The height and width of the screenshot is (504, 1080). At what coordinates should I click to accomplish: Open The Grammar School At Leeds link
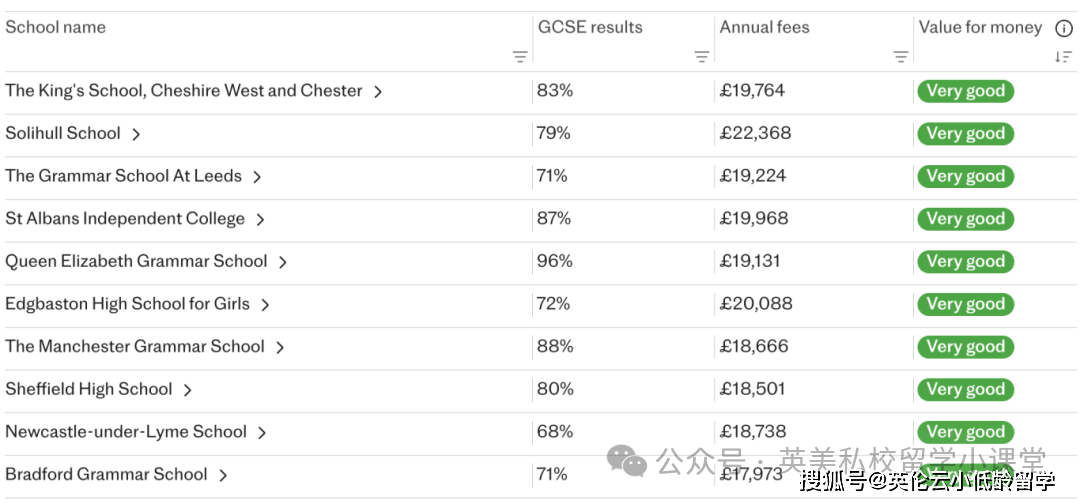[123, 176]
